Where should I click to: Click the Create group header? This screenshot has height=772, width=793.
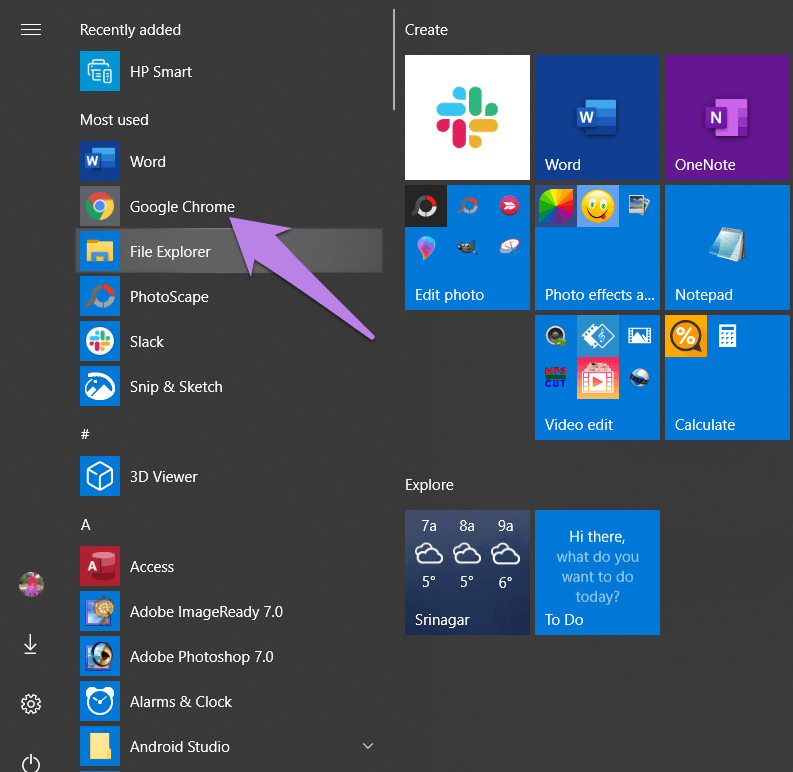click(426, 30)
